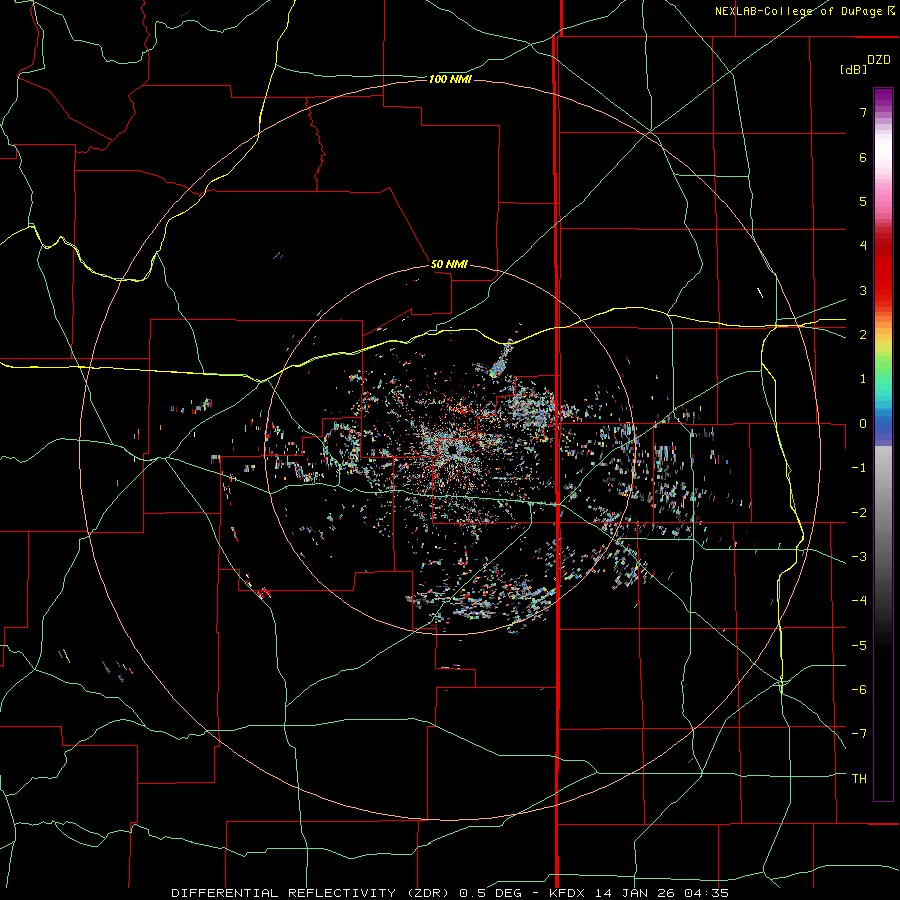Click the red band of the color bar
Screen dimensions: 900x900
click(x=883, y=276)
